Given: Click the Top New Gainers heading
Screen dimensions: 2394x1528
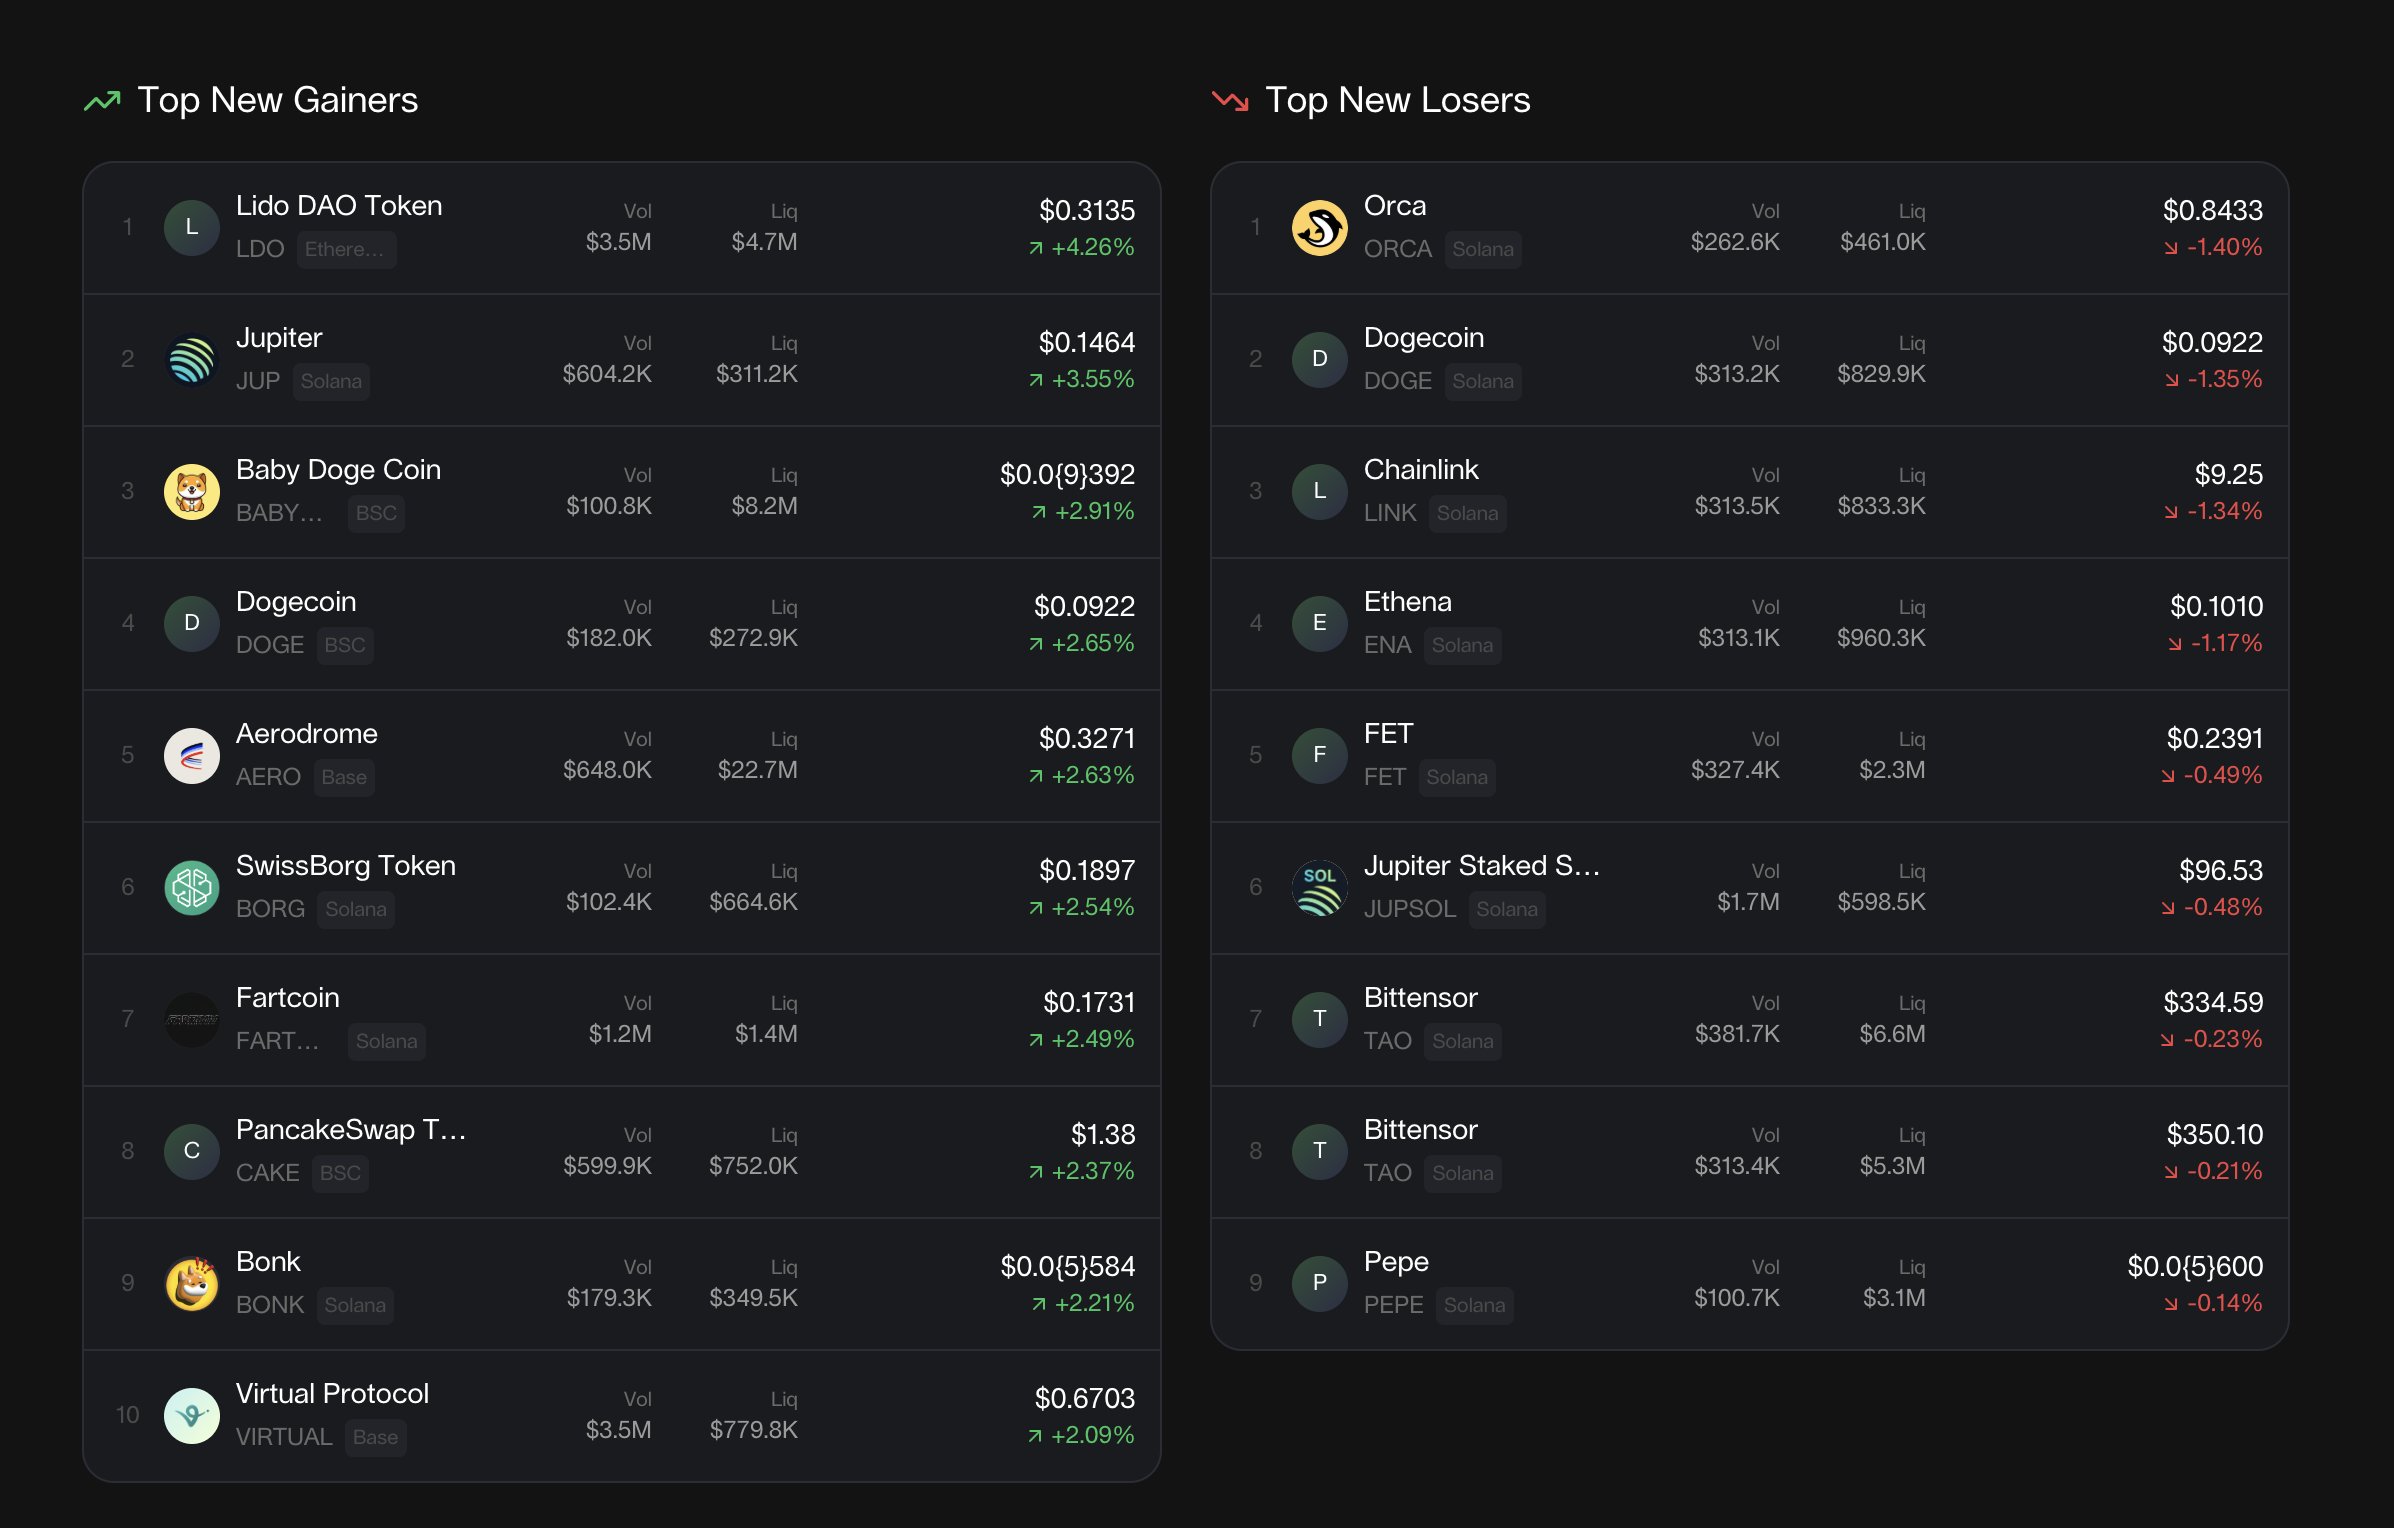Looking at the screenshot, I should coord(277,100).
